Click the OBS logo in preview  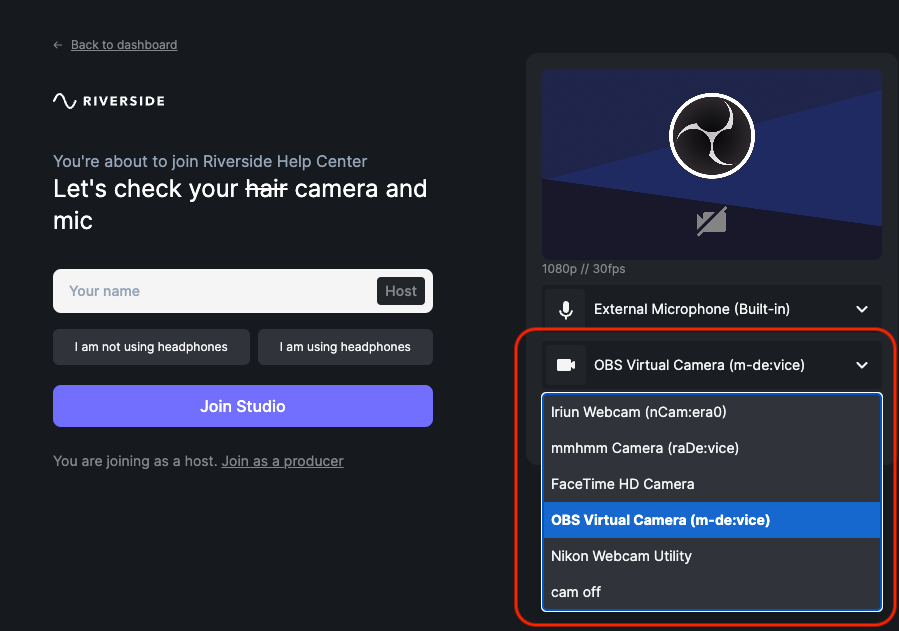point(712,136)
